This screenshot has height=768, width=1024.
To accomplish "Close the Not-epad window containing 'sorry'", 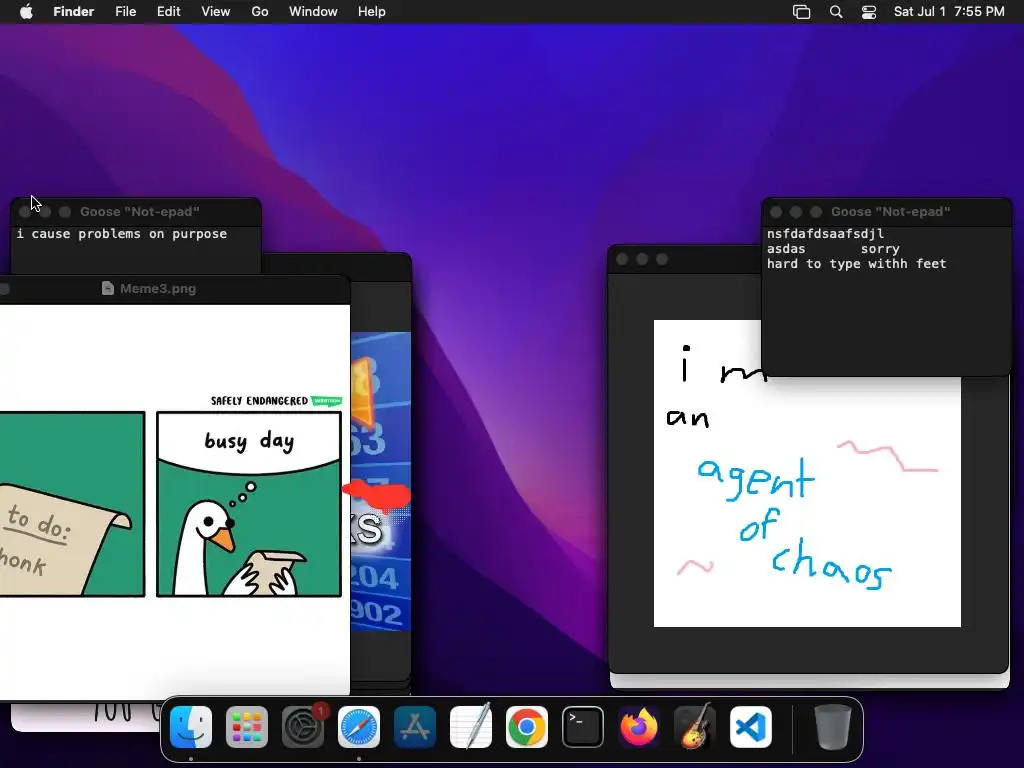I will point(776,212).
